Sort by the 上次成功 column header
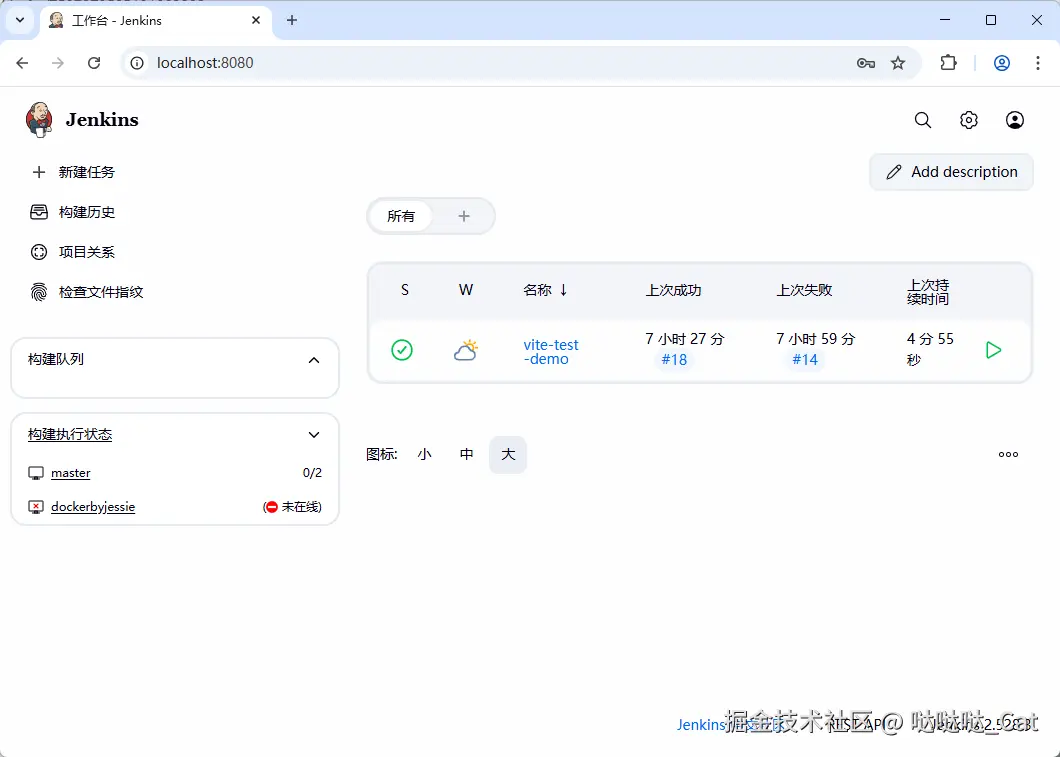Viewport: 1060px width, 757px height. tap(673, 290)
